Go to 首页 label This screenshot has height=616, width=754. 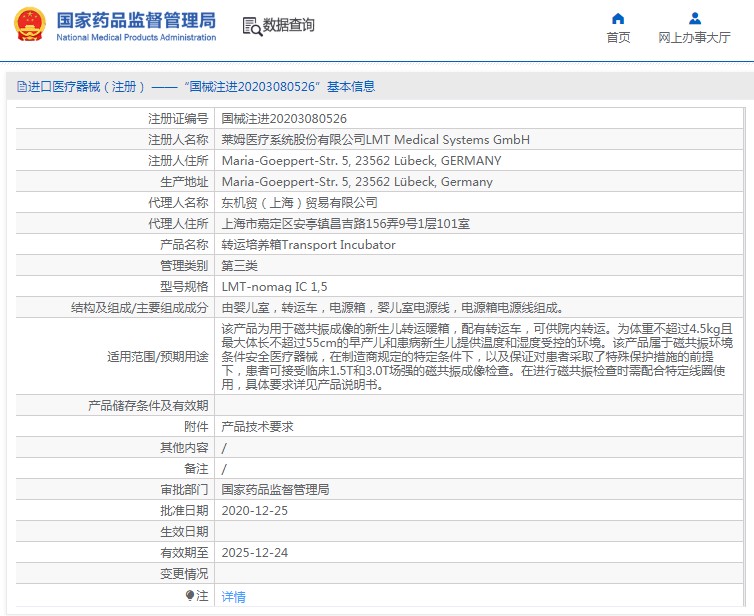tap(618, 38)
